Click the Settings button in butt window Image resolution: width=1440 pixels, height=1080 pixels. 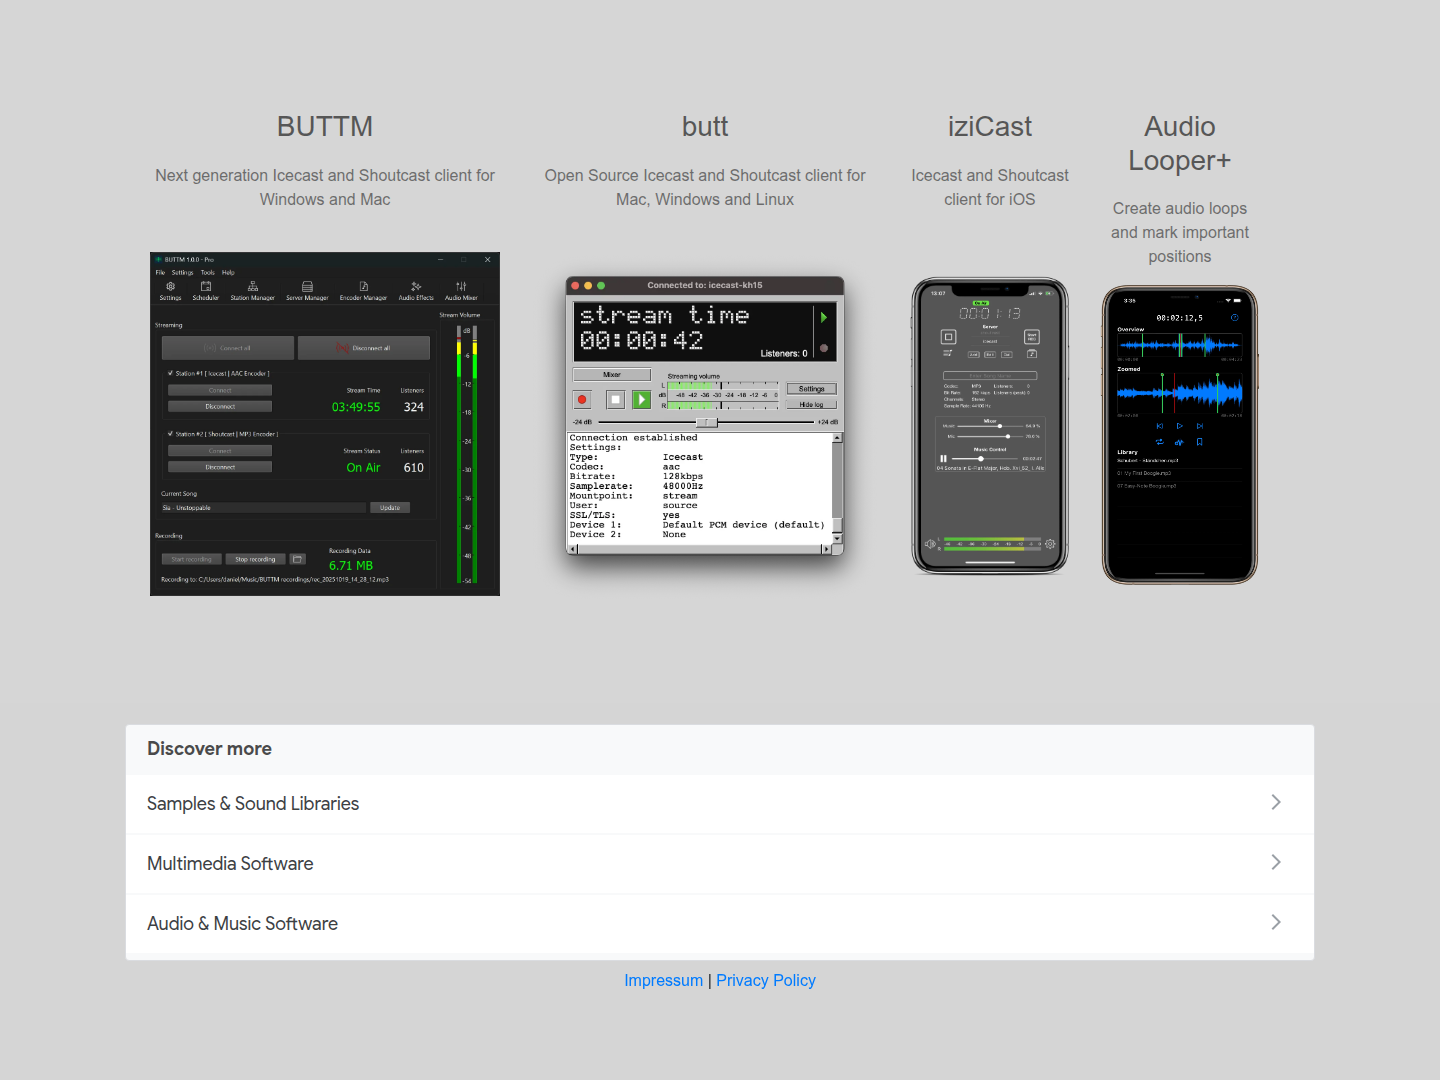tap(811, 389)
